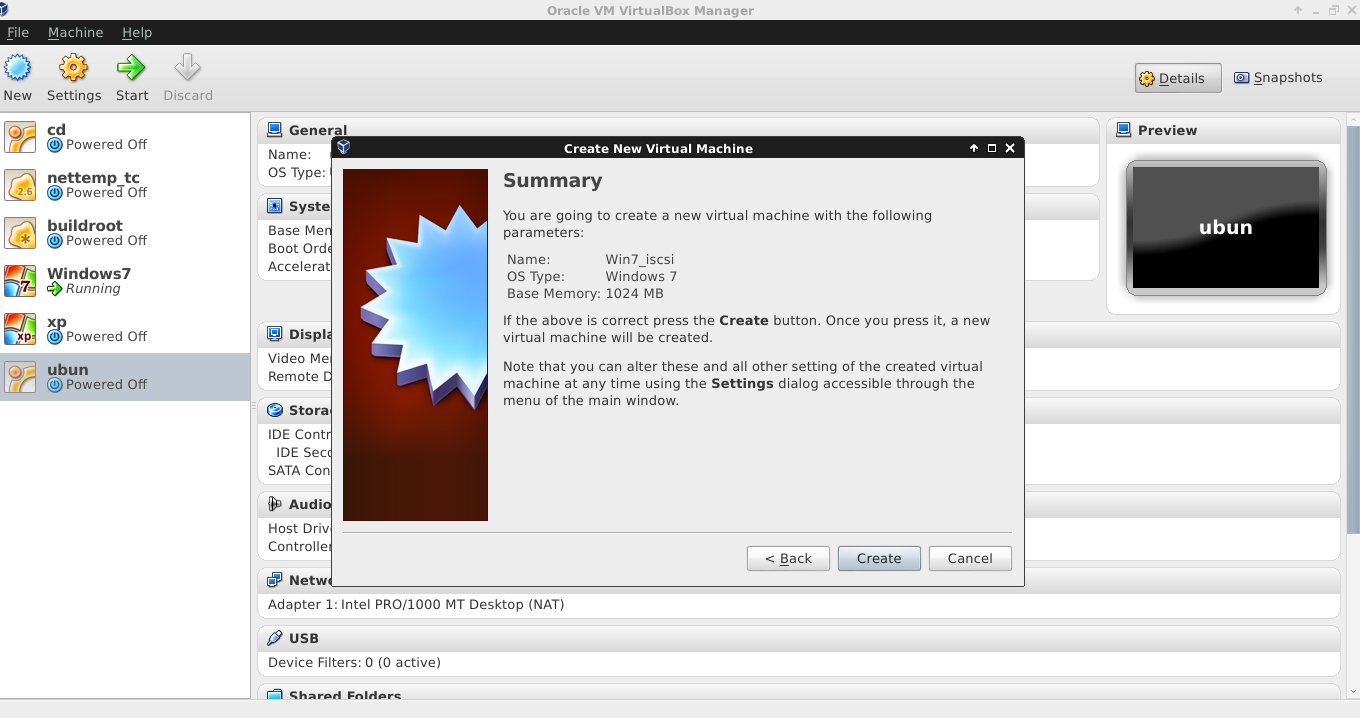Click the Windows 7 OS type value
This screenshot has height=718, width=1360.
(641, 276)
